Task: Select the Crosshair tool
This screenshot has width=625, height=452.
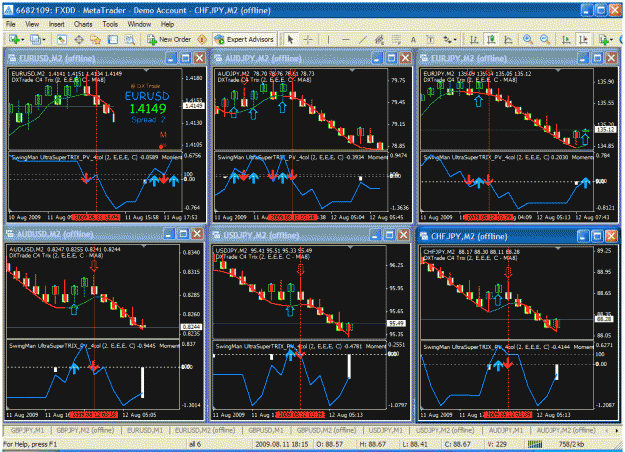Action: click(308, 39)
